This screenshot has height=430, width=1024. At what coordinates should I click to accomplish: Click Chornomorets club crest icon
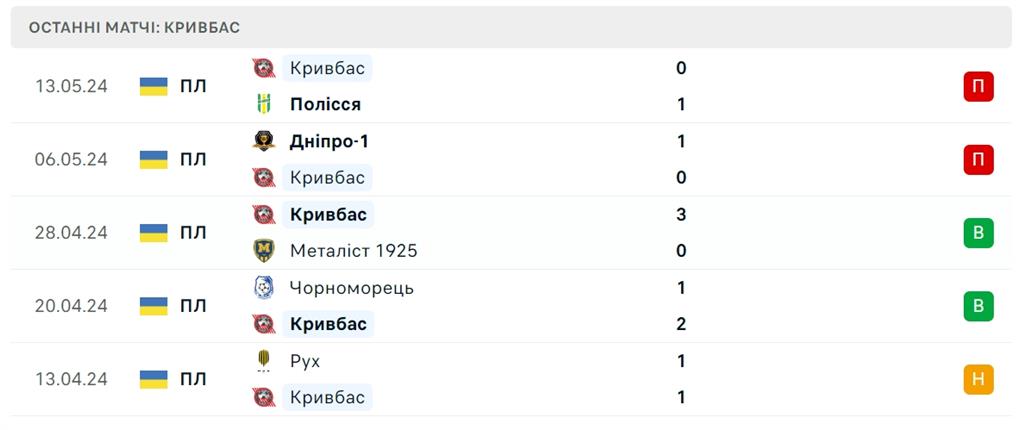coord(264,288)
